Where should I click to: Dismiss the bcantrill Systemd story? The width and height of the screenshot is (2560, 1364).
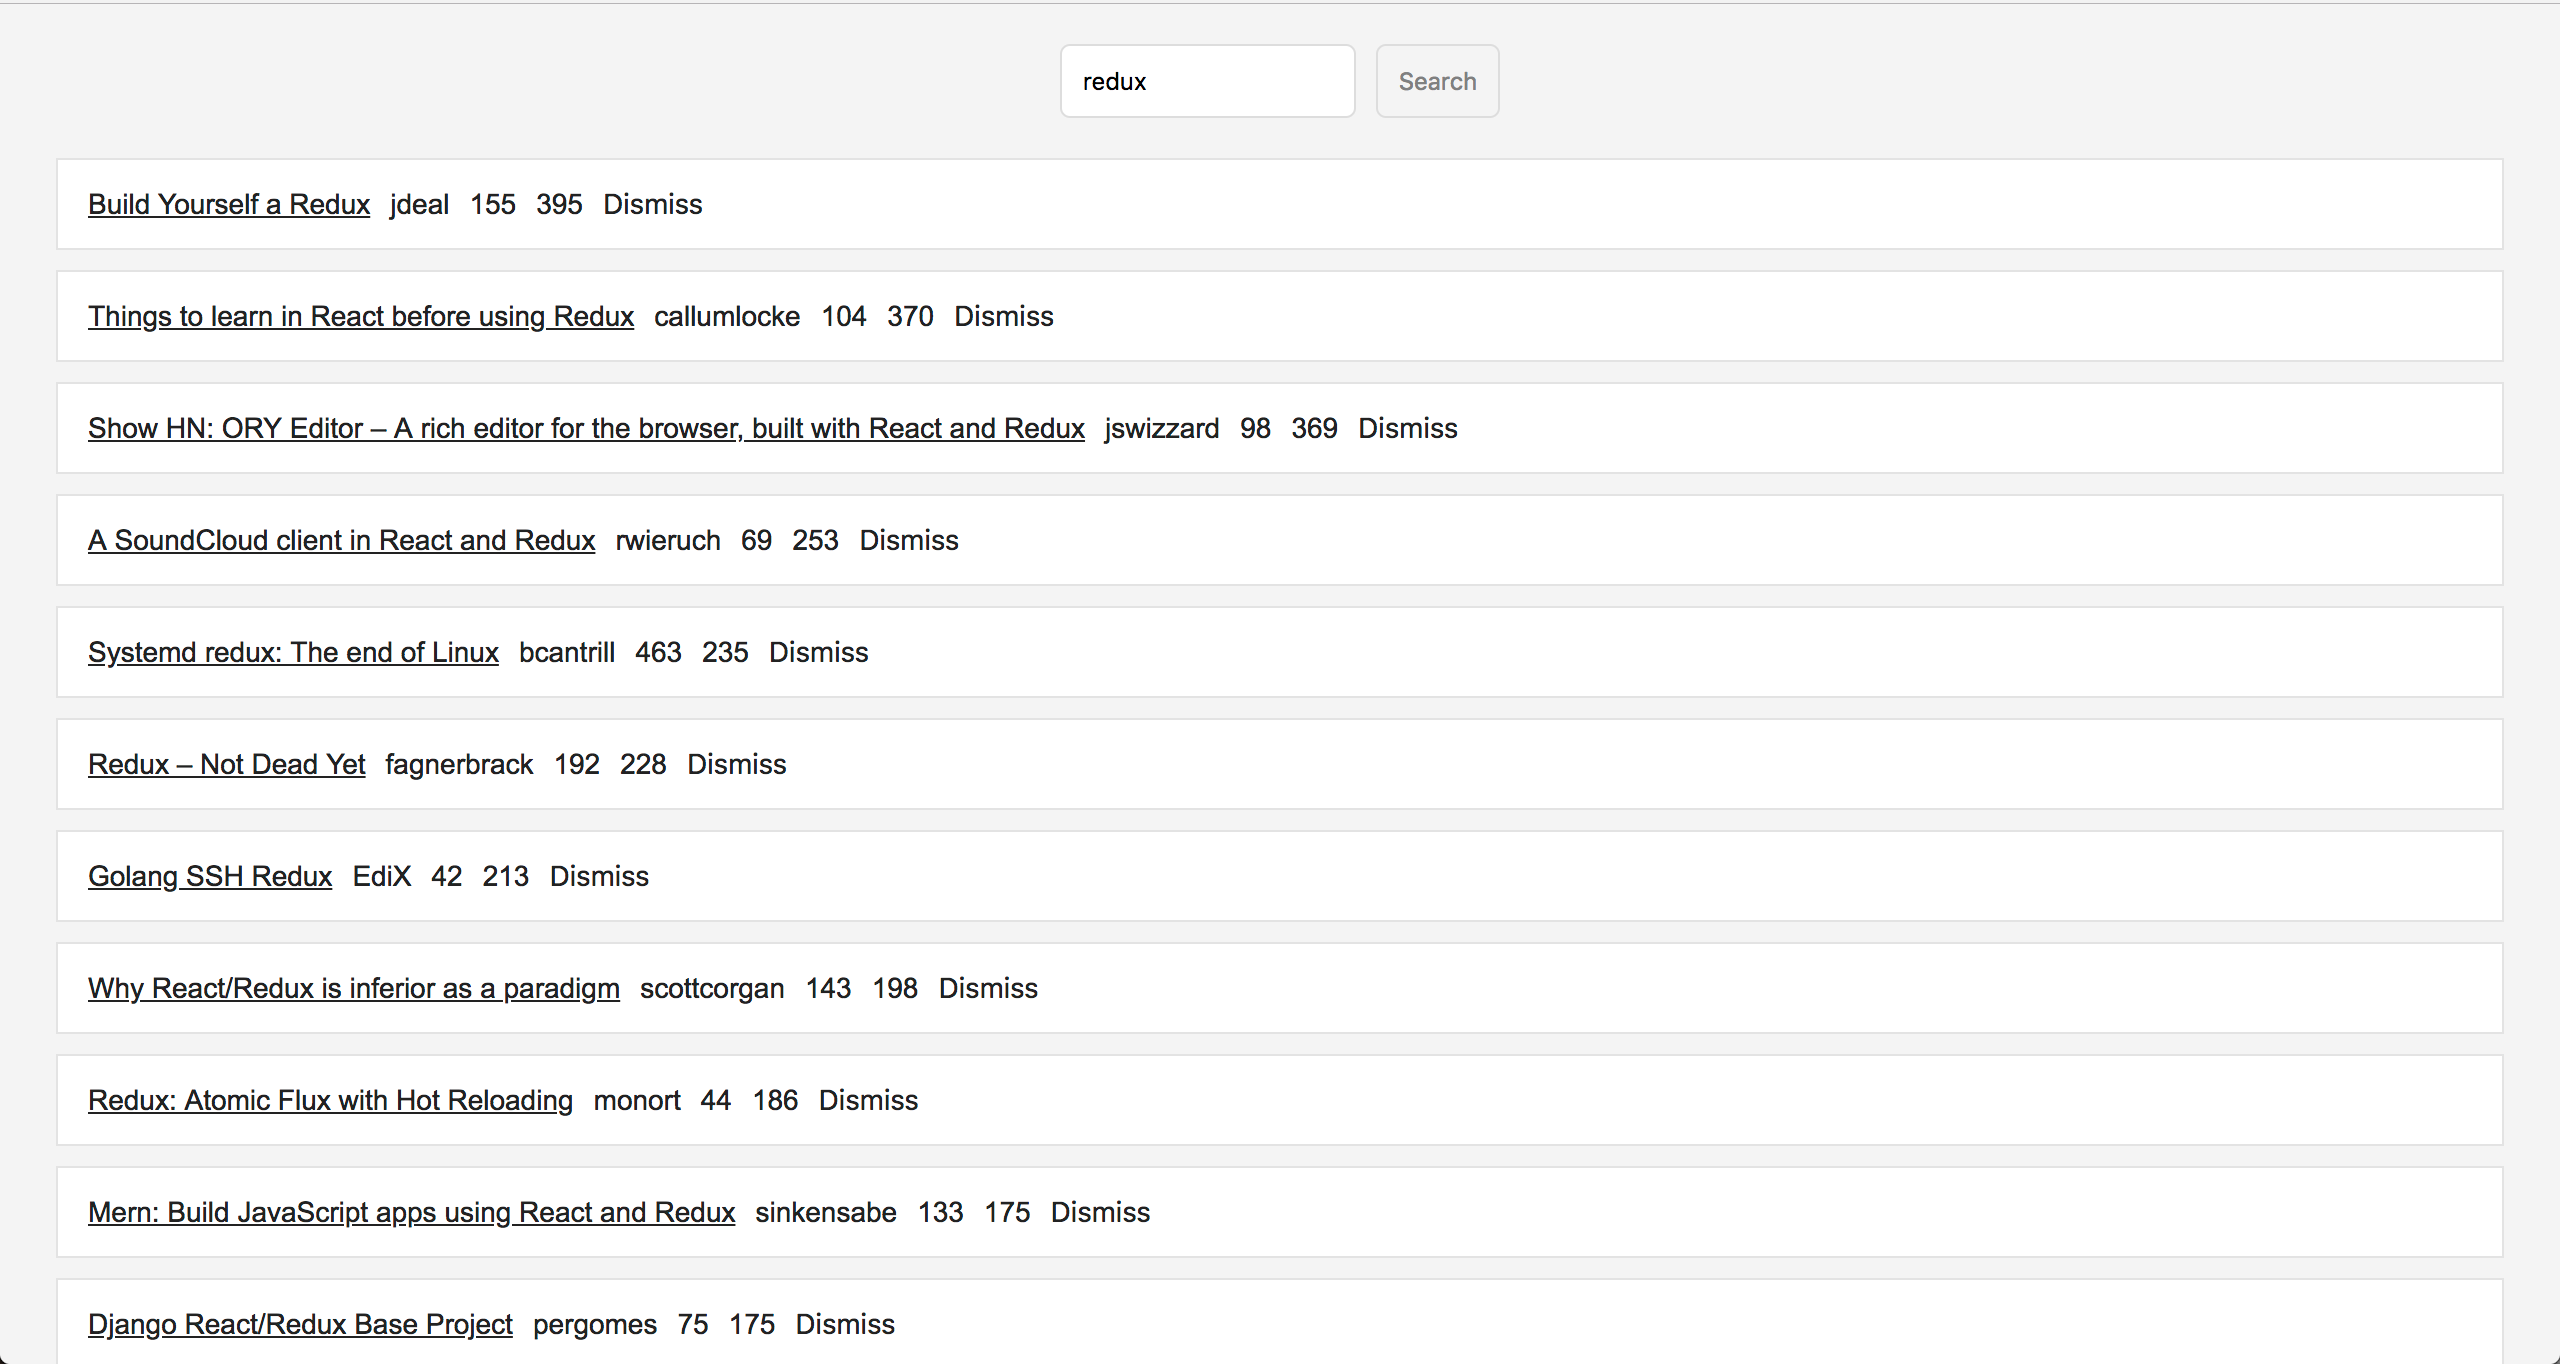818,652
